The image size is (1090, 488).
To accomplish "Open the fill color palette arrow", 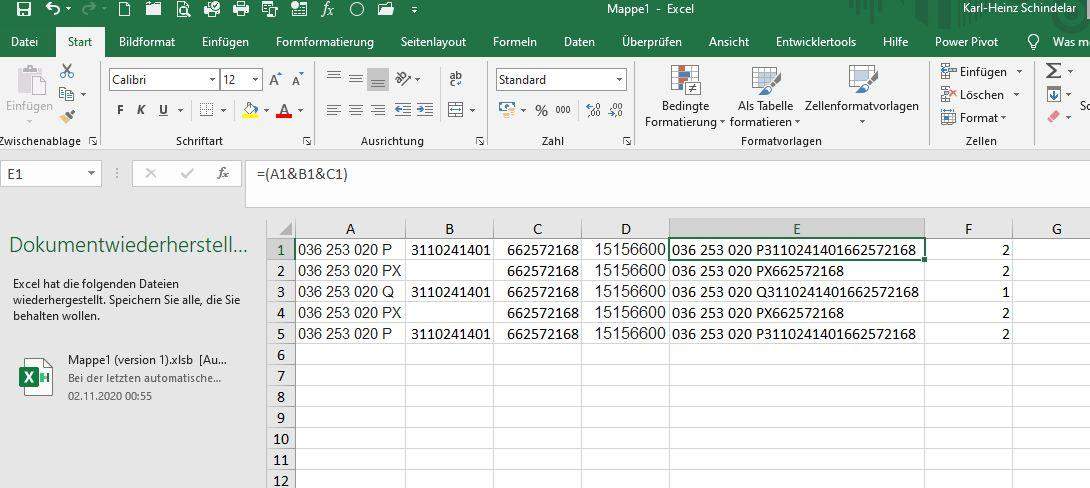I will (x=266, y=110).
